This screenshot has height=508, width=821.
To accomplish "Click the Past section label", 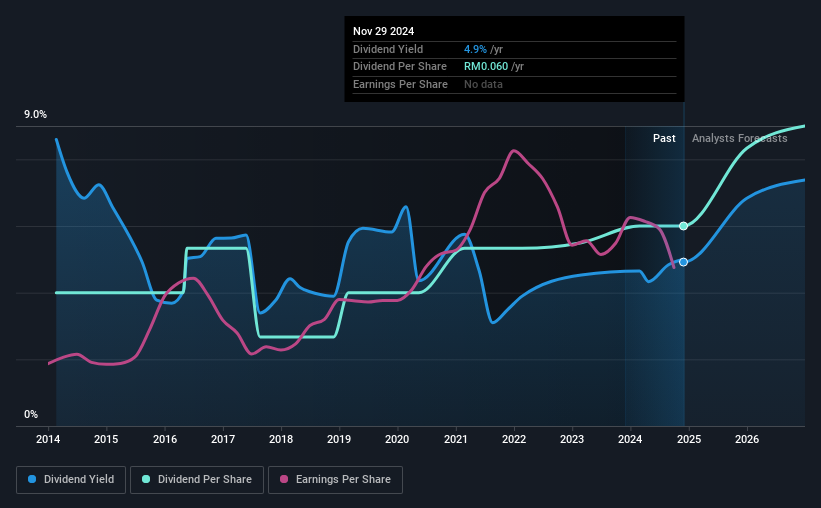I will 664,138.
